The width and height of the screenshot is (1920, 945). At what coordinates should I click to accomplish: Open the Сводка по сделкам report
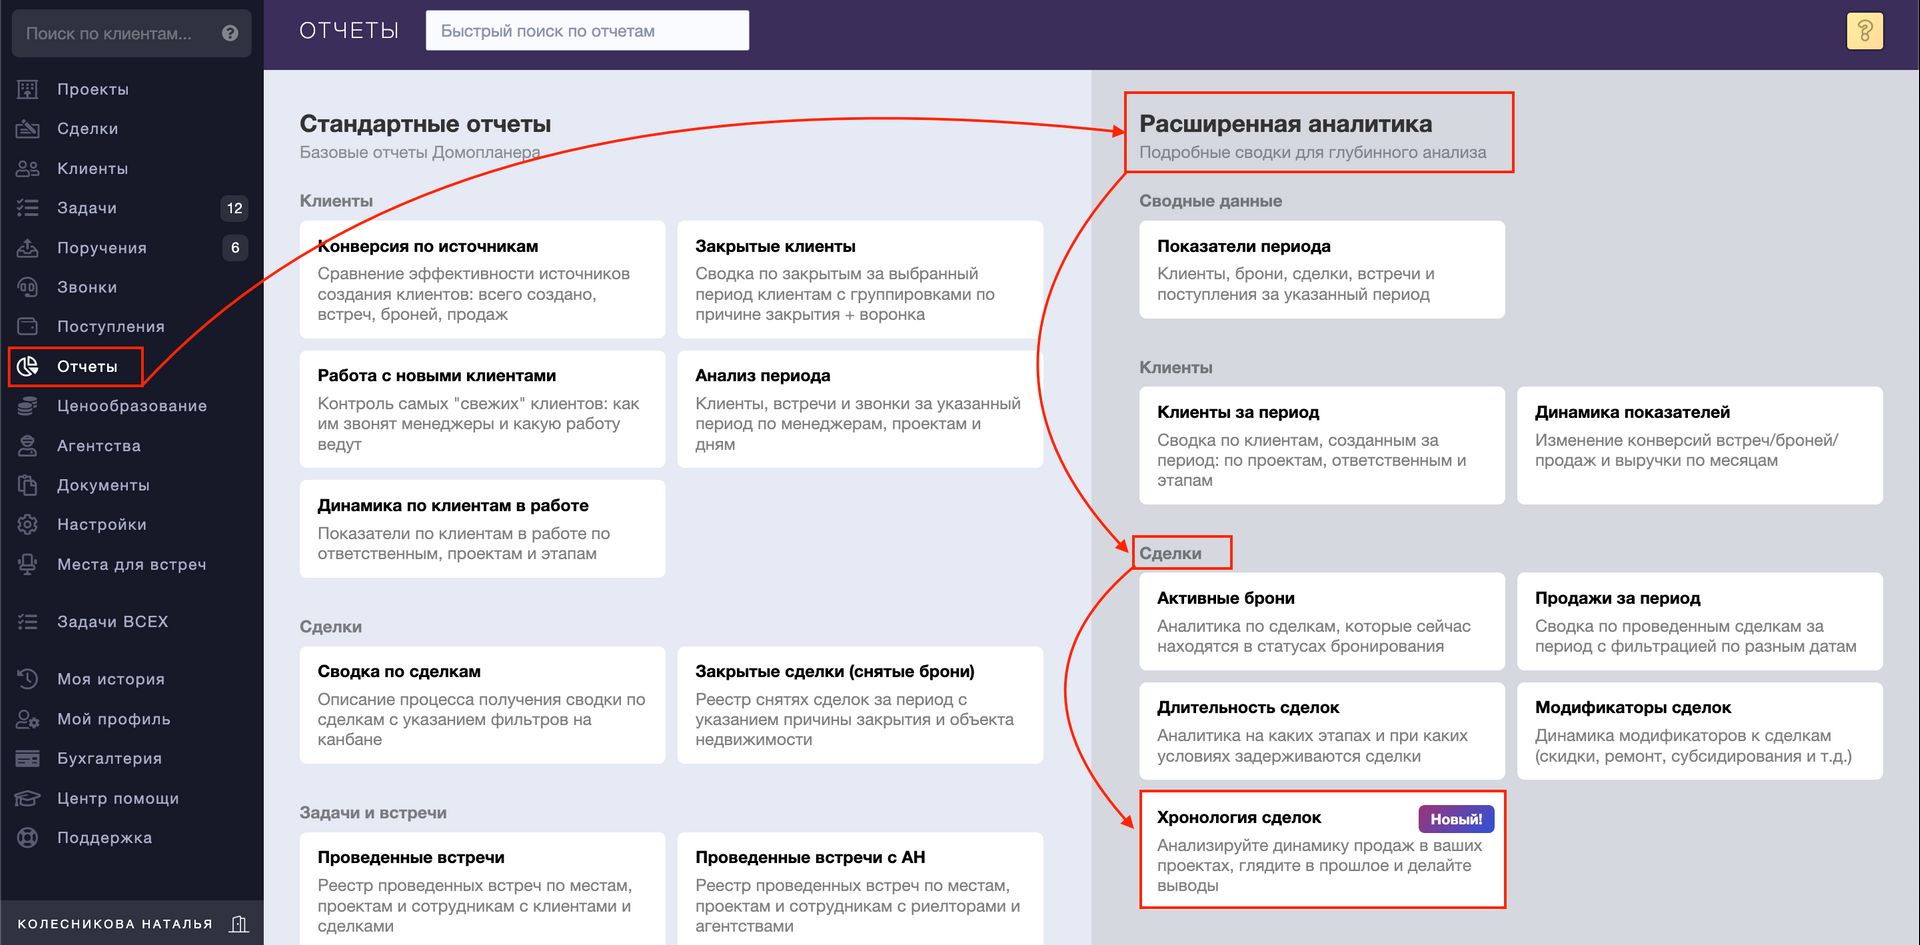[x=482, y=705]
